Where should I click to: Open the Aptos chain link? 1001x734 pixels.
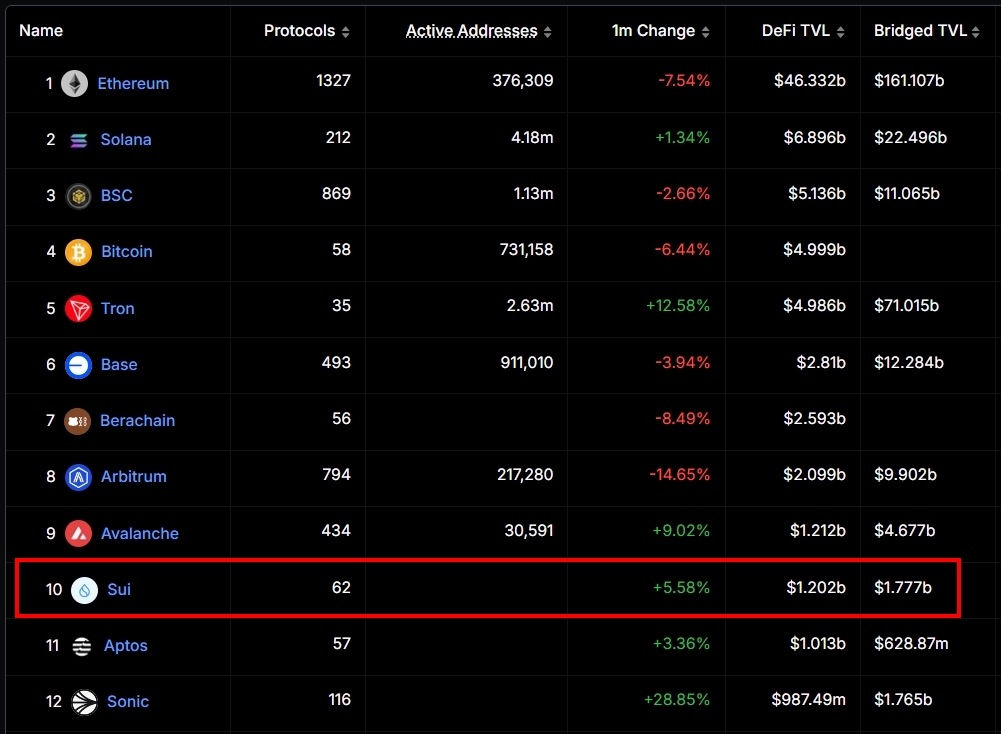(126, 646)
